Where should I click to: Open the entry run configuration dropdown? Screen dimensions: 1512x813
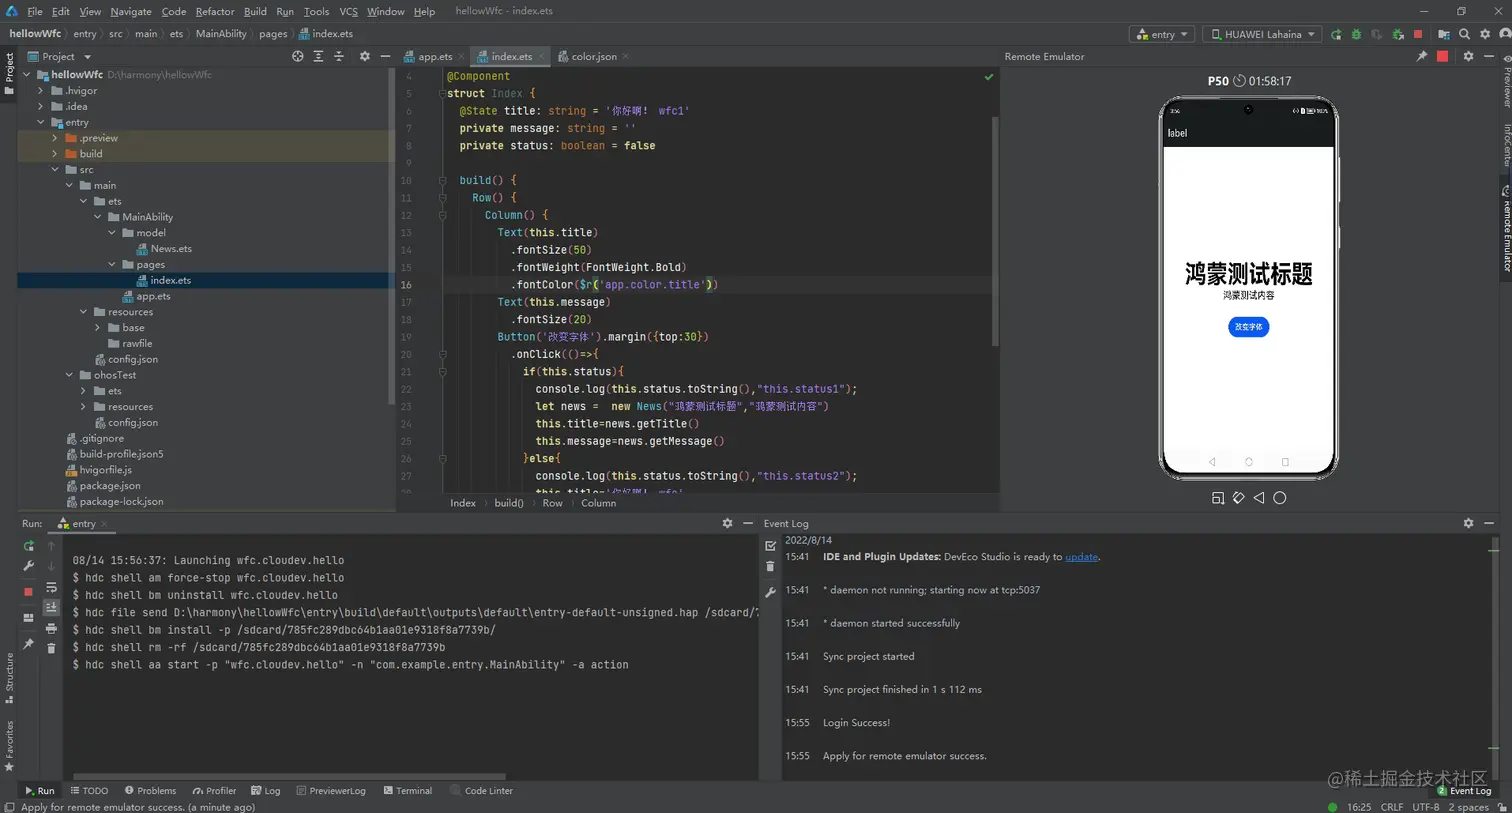[x=1162, y=34]
